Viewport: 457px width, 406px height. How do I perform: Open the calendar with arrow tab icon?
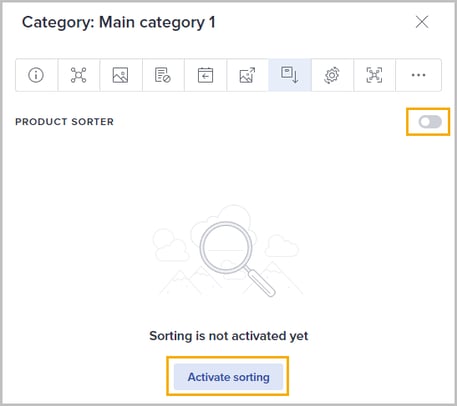[205, 75]
